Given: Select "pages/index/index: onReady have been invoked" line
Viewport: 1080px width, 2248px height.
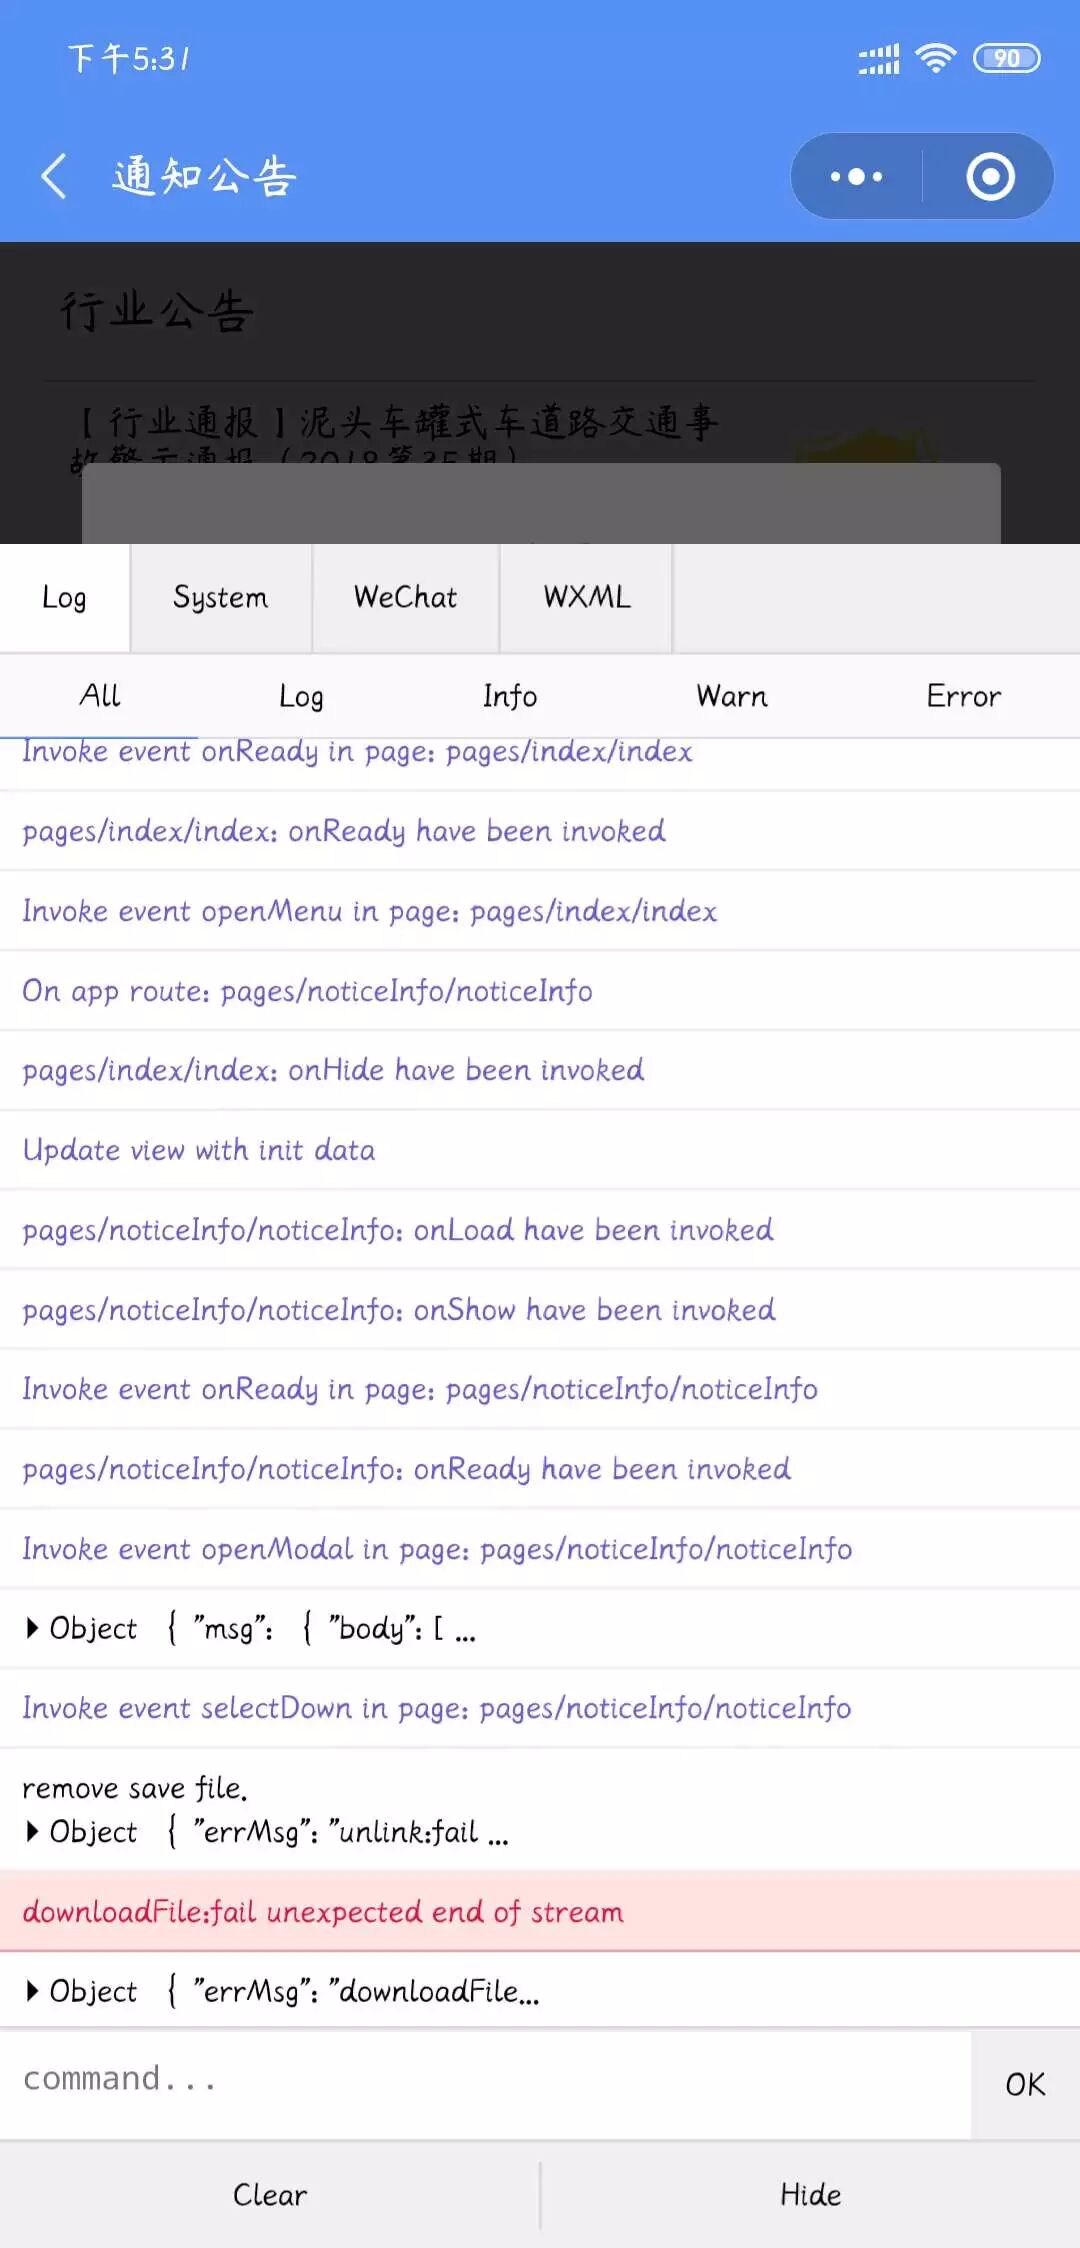Looking at the screenshot, I should (x=540, y=831).
